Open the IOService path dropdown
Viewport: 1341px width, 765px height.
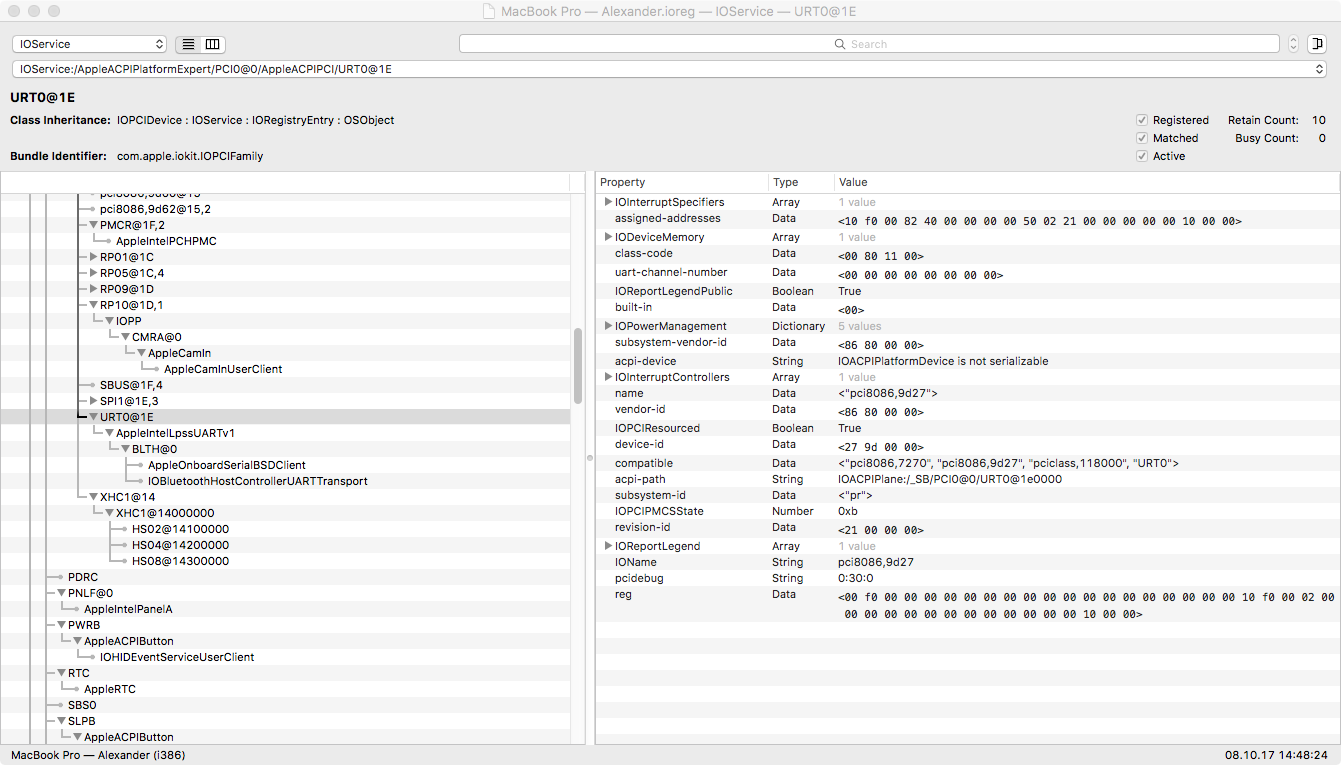pos(670,69)
